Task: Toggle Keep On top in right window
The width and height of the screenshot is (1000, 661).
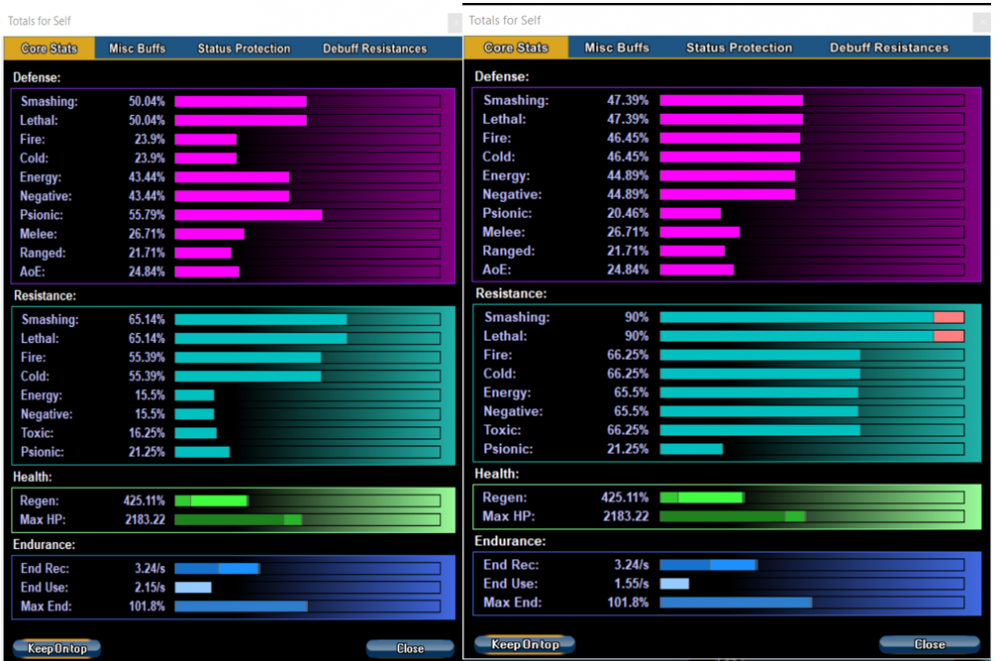Action: click(x=525, y=644)
